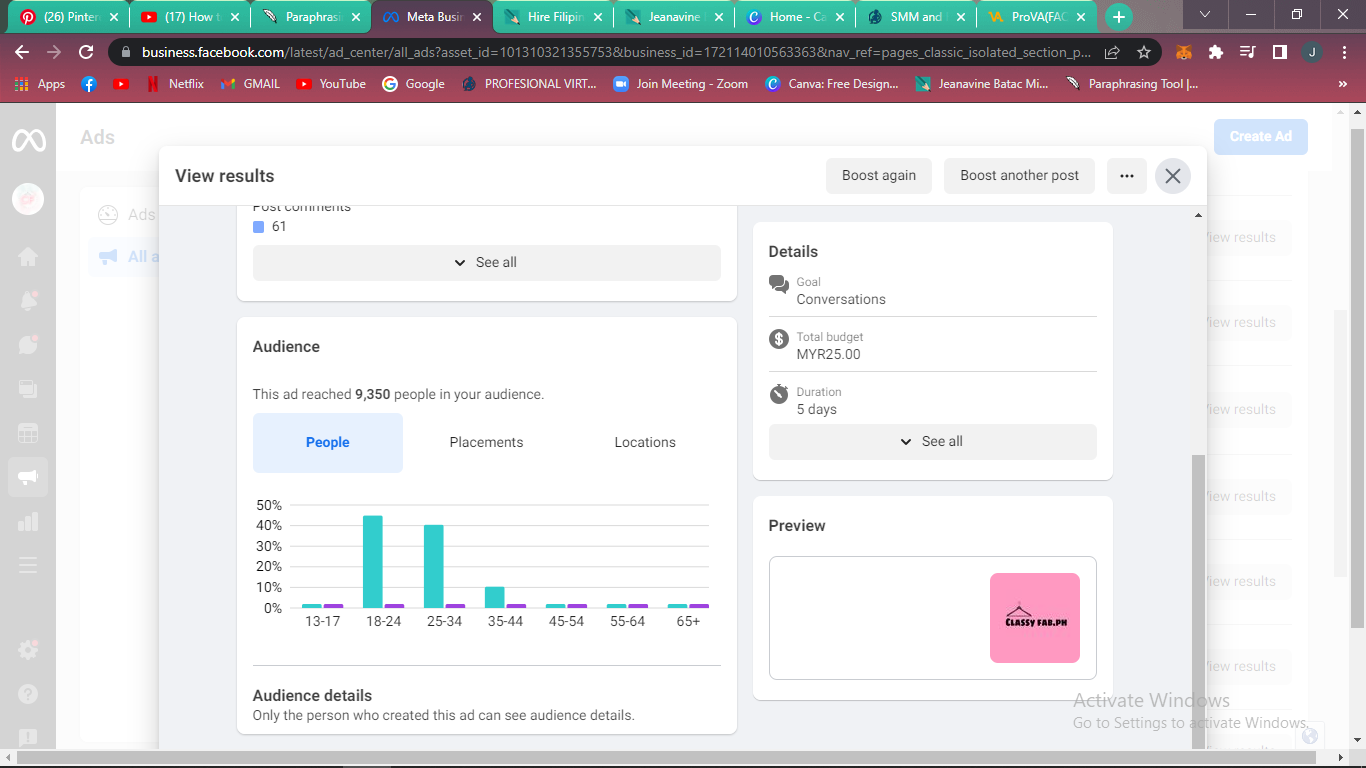Click the Classy Fab.ph ad preview thumbnail
Image resolution: width=1366 pixels, height=768 pixels.
pos(1035,618)
